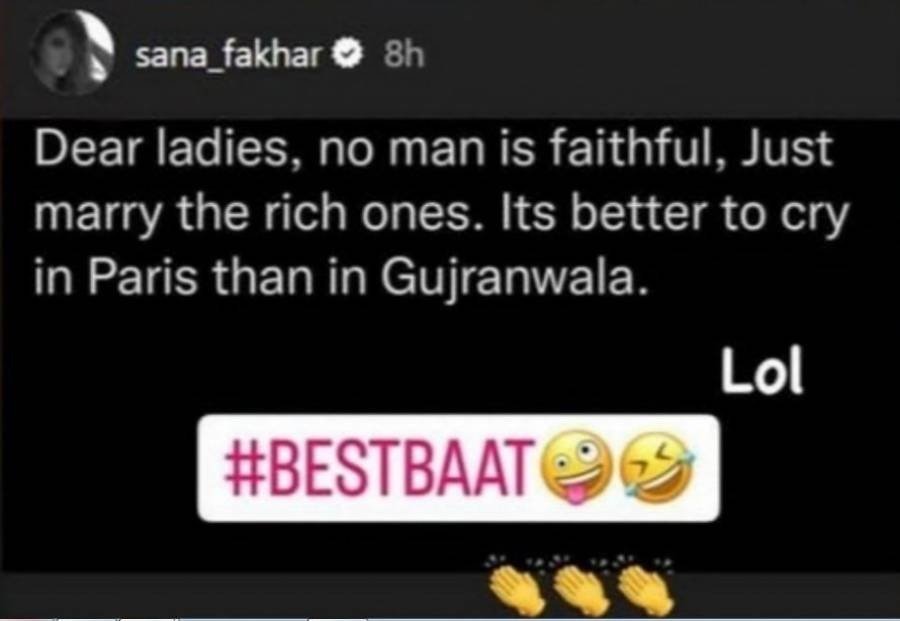Click the word "Just" ending the first line

[x=786, y=148]
